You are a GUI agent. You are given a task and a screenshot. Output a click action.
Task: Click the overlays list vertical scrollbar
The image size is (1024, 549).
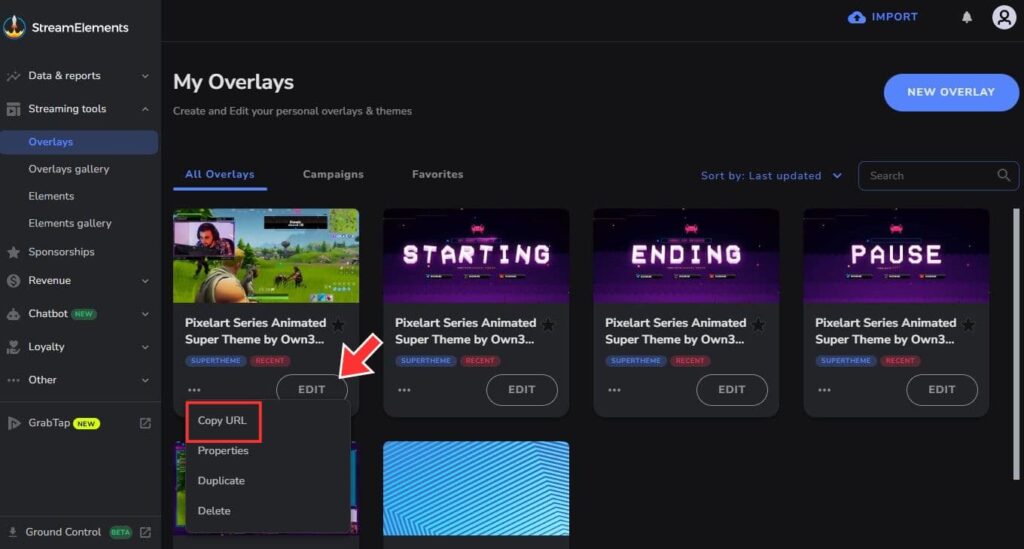tap(1016, 344)
